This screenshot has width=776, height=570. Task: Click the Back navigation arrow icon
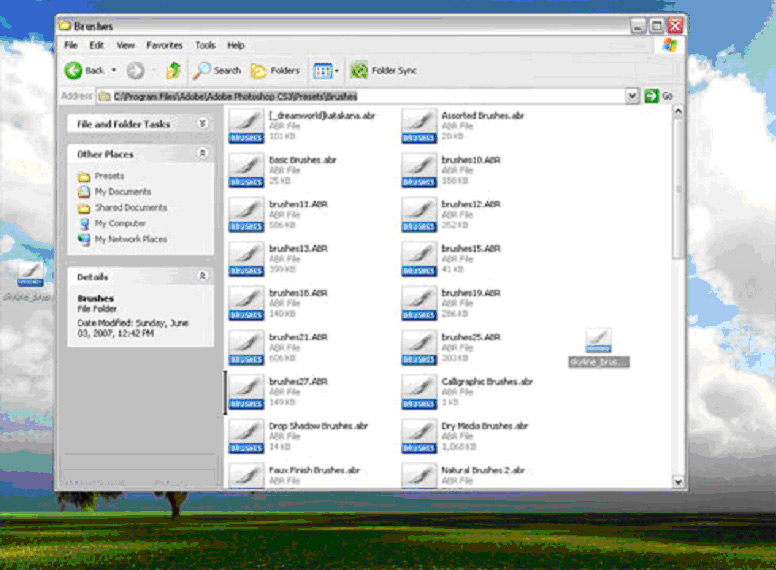point(74,71)
